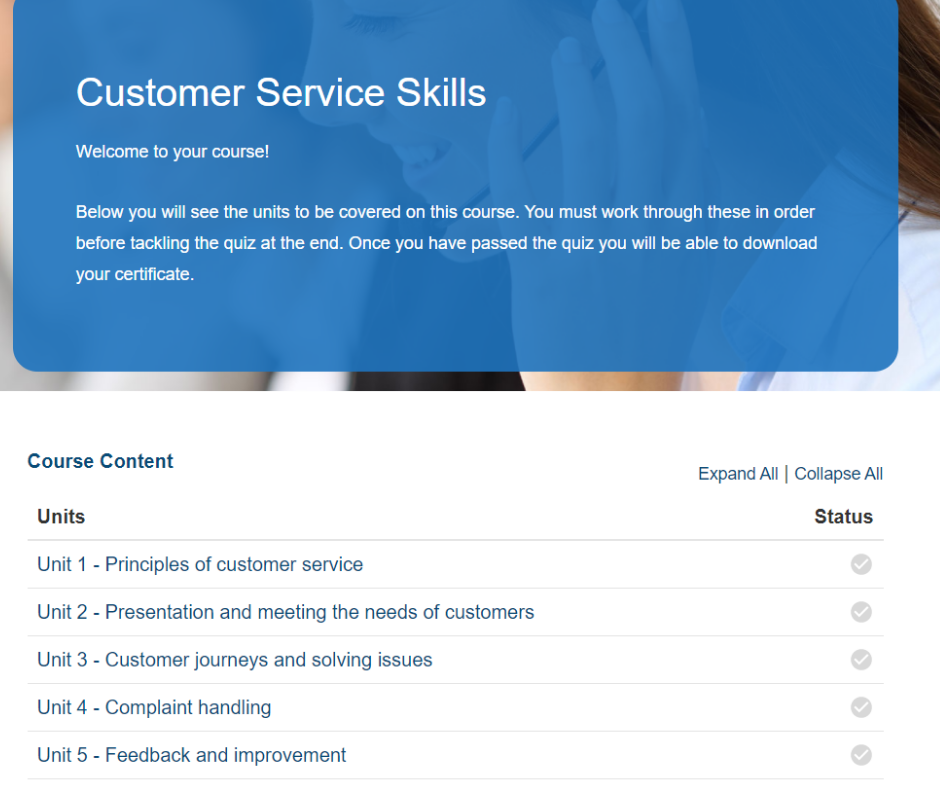This screenshot has height=788, width=940.
Task: Click the Unit 2 status checkmark icon
Action: point(861,612)
